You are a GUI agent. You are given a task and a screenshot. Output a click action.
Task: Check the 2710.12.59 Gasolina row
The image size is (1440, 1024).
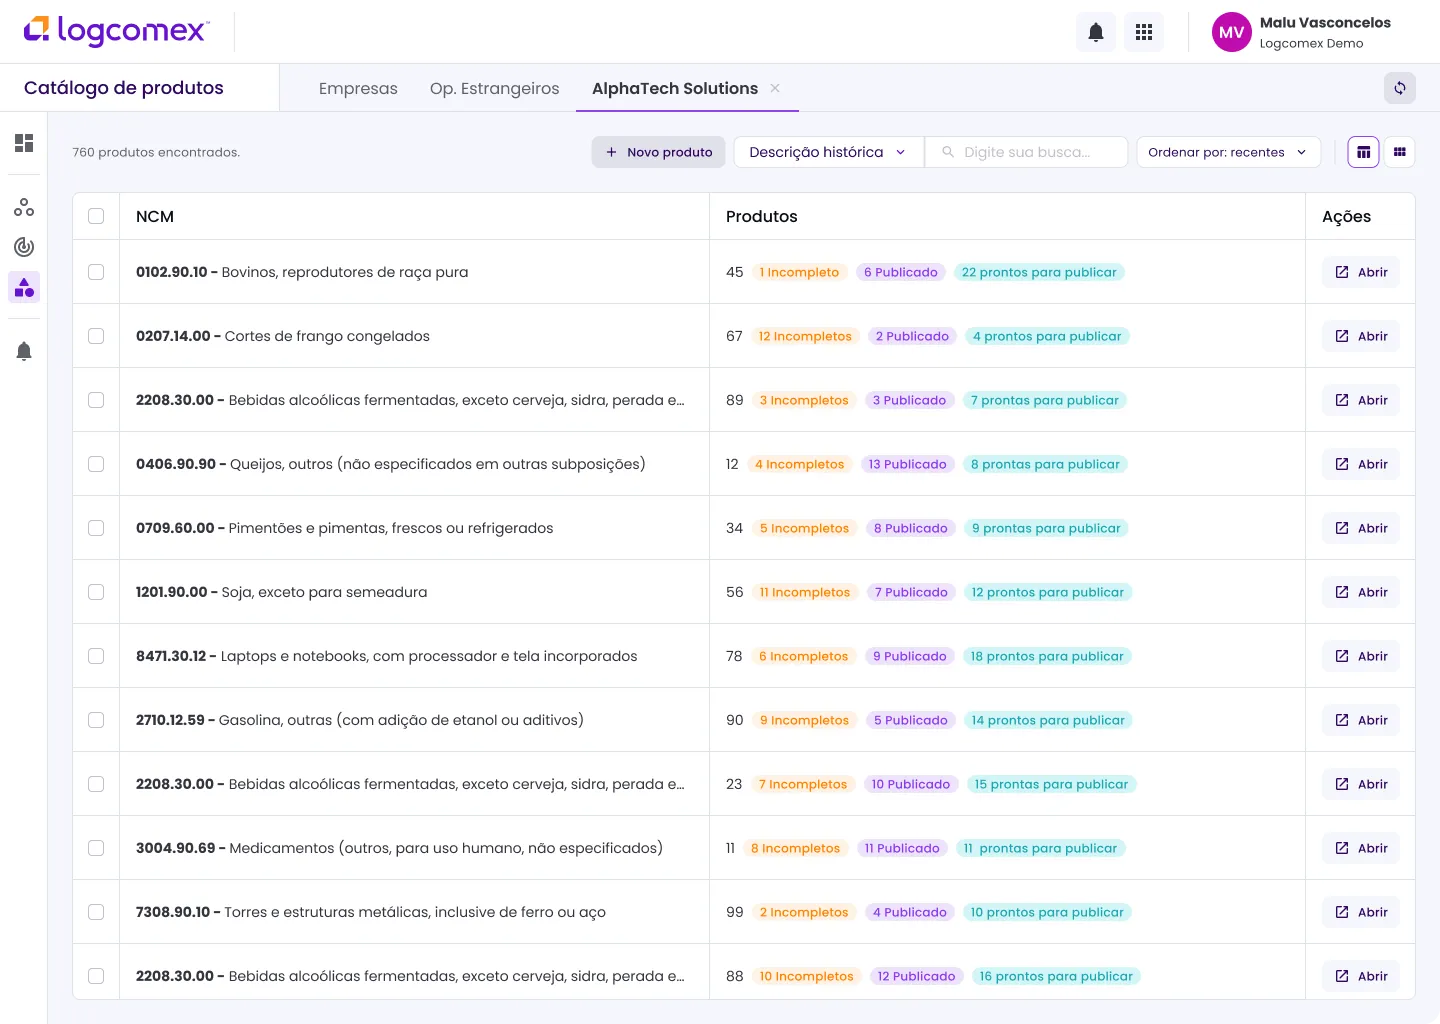click(96, 720)
